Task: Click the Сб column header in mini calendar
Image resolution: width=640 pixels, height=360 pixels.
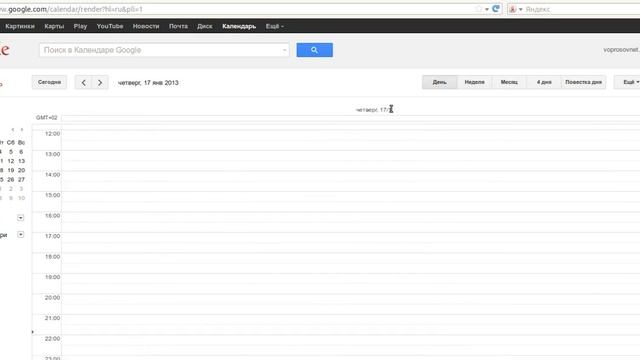Action: pyautogui.click(x=11, y=142)
